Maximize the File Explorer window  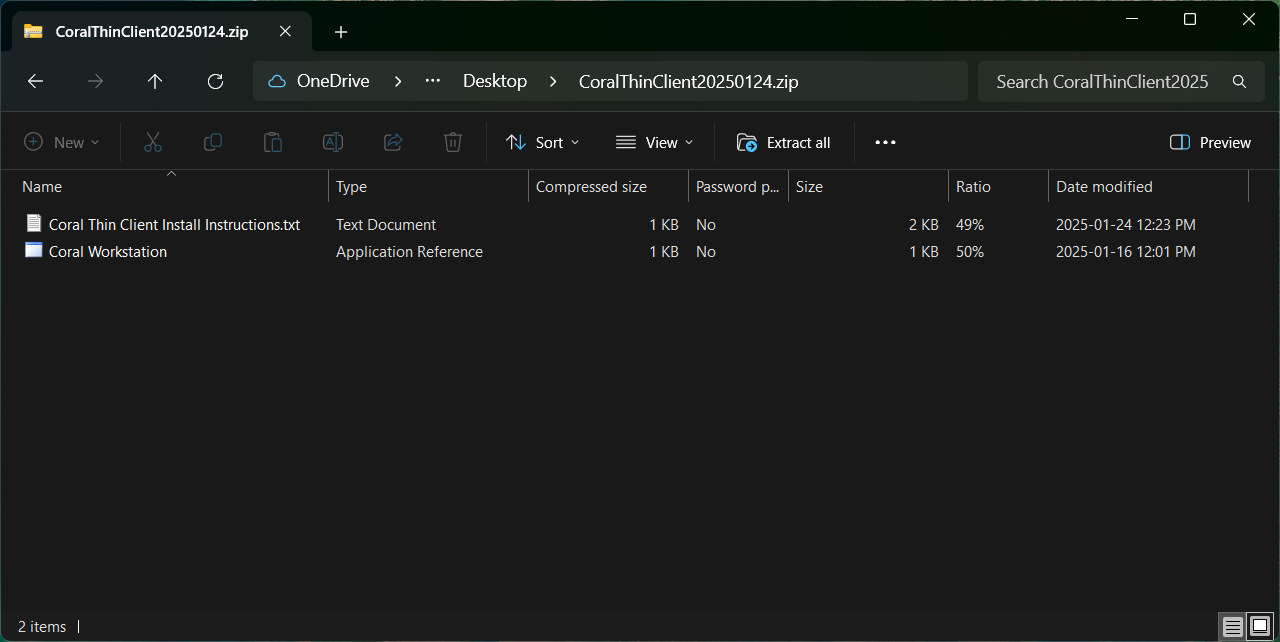tap(1190, 19)
